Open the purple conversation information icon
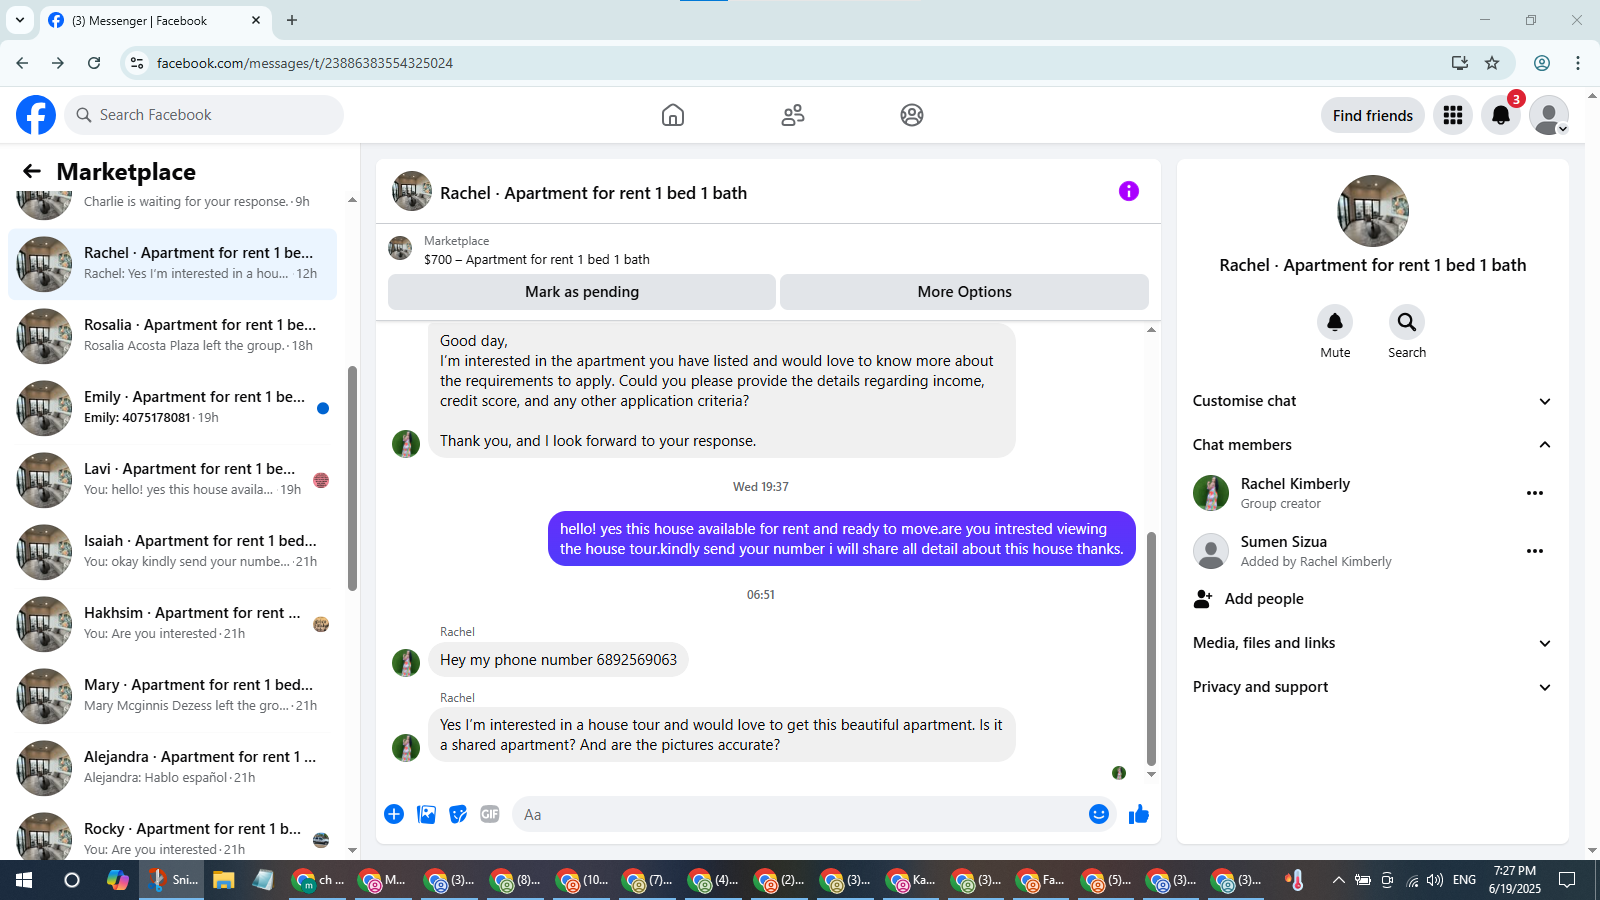 coord(1129,191)
